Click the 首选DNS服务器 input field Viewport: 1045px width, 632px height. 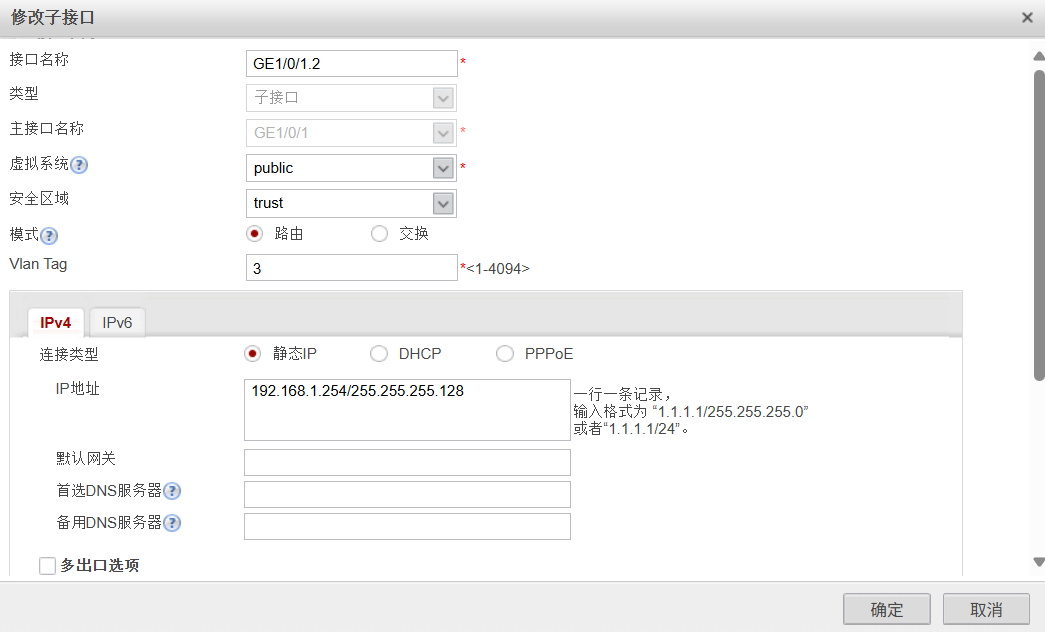[x=407, y=495]
